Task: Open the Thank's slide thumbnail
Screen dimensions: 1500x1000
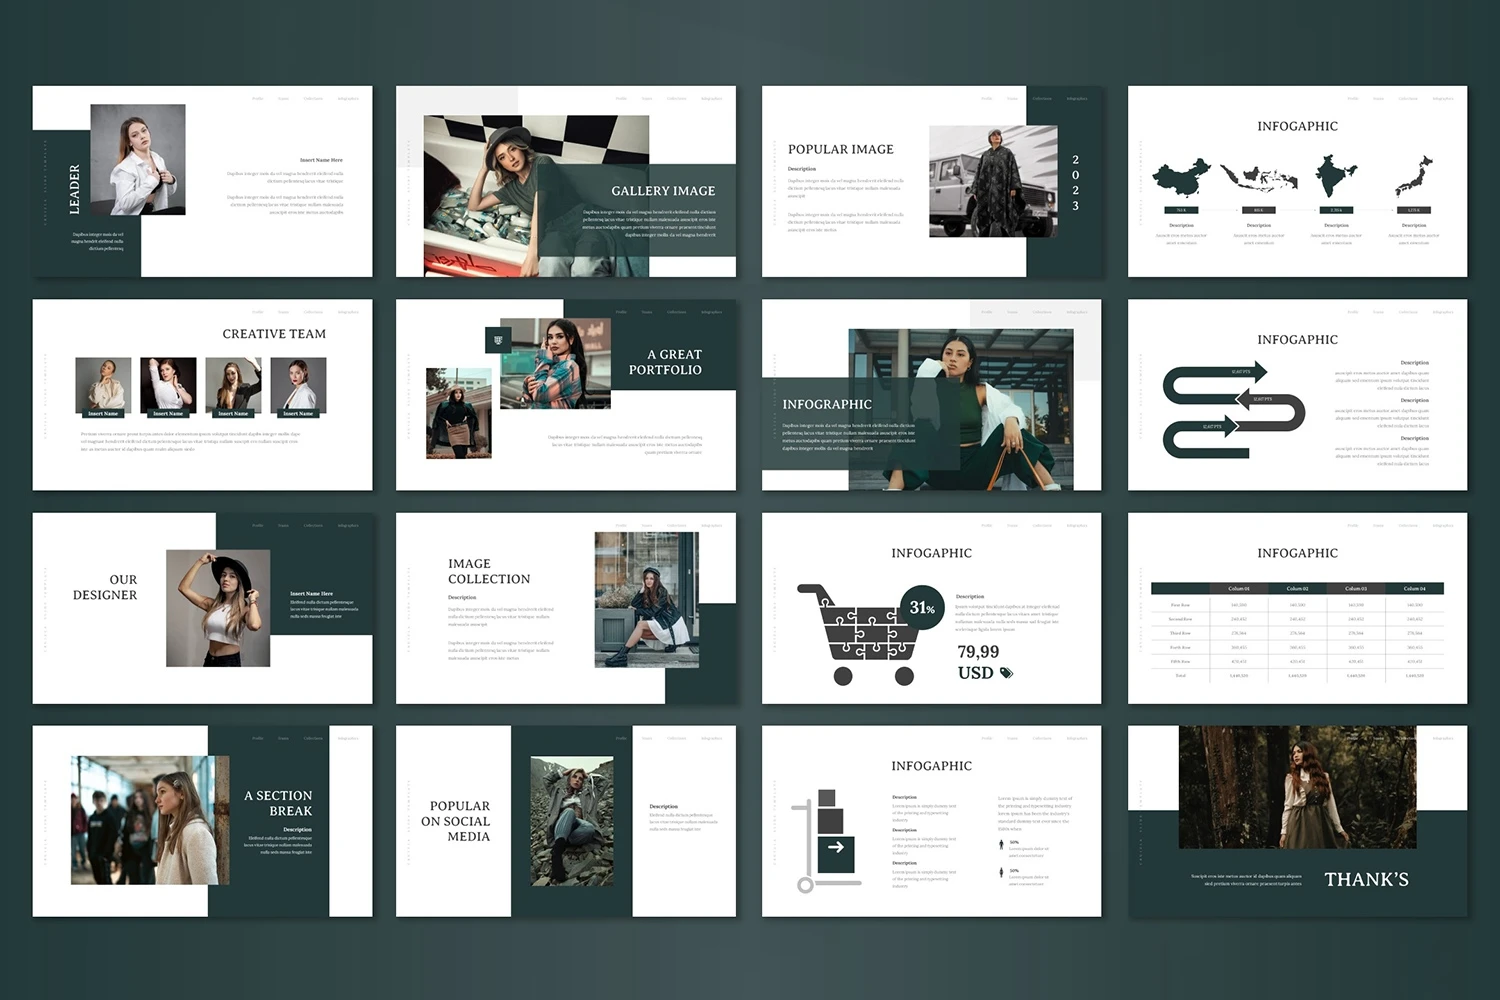Action: (1297, 821)
